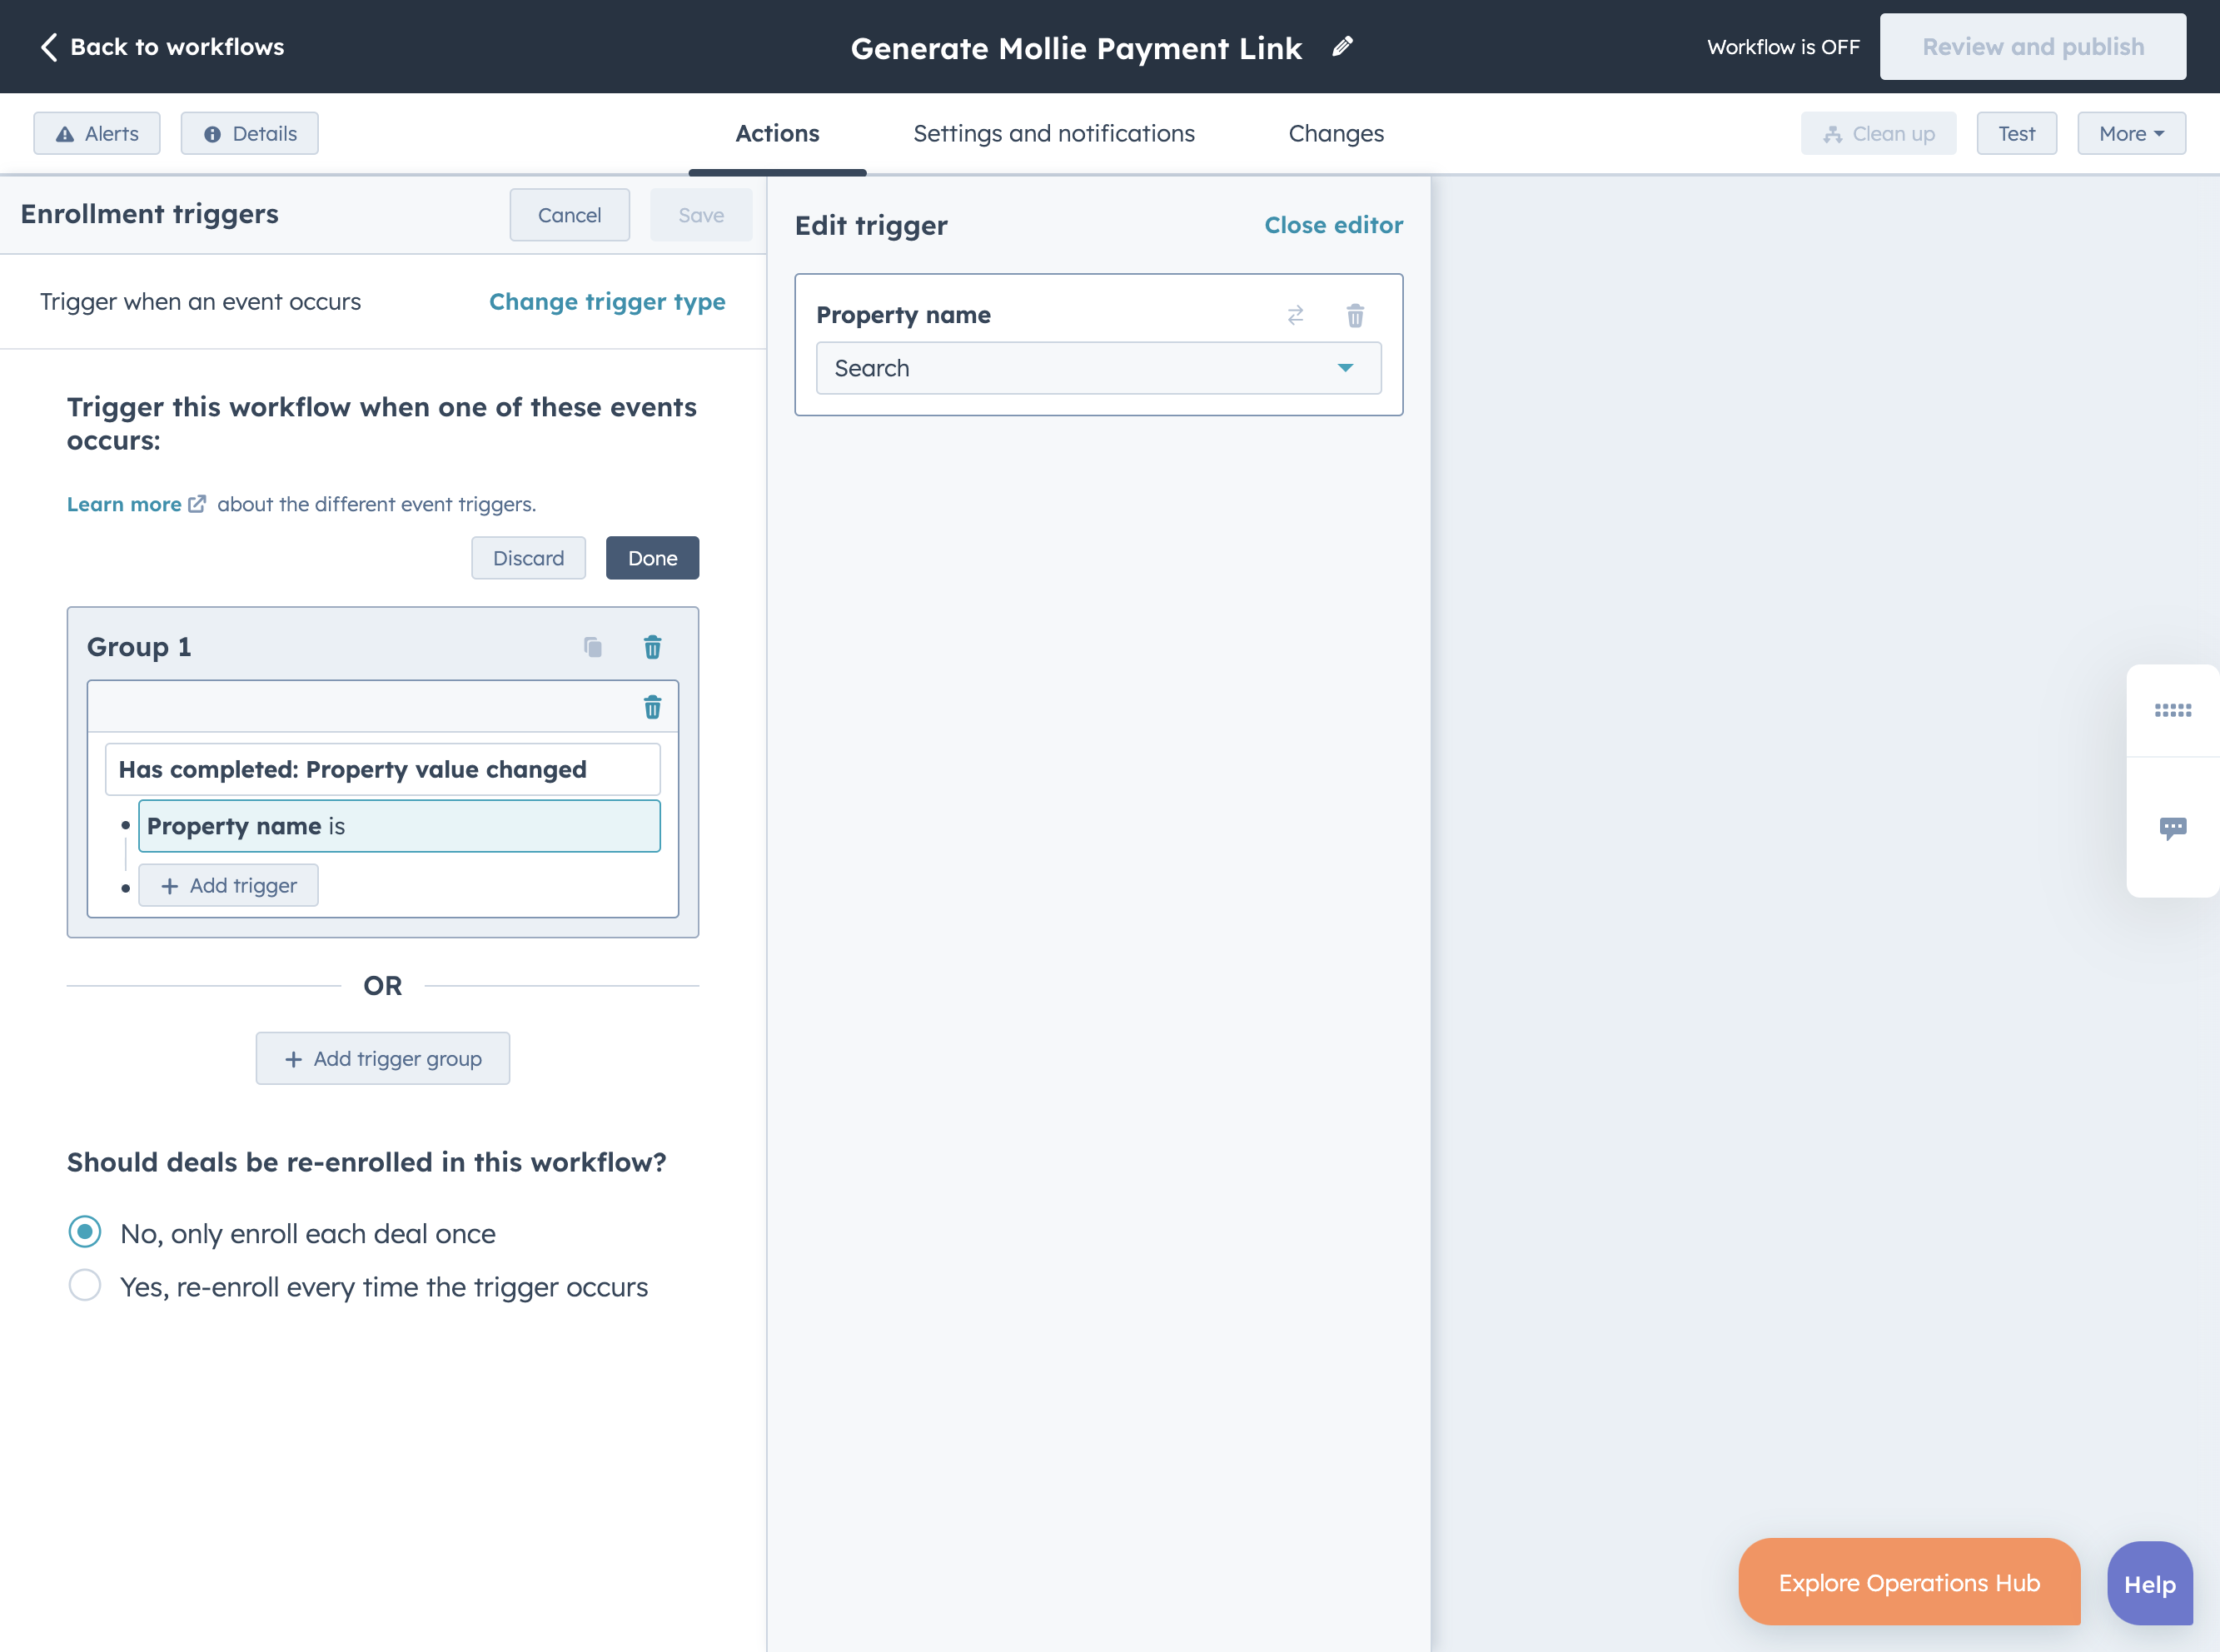
Task: Open Settings and notifications tab
Action: click(1053, 133)
